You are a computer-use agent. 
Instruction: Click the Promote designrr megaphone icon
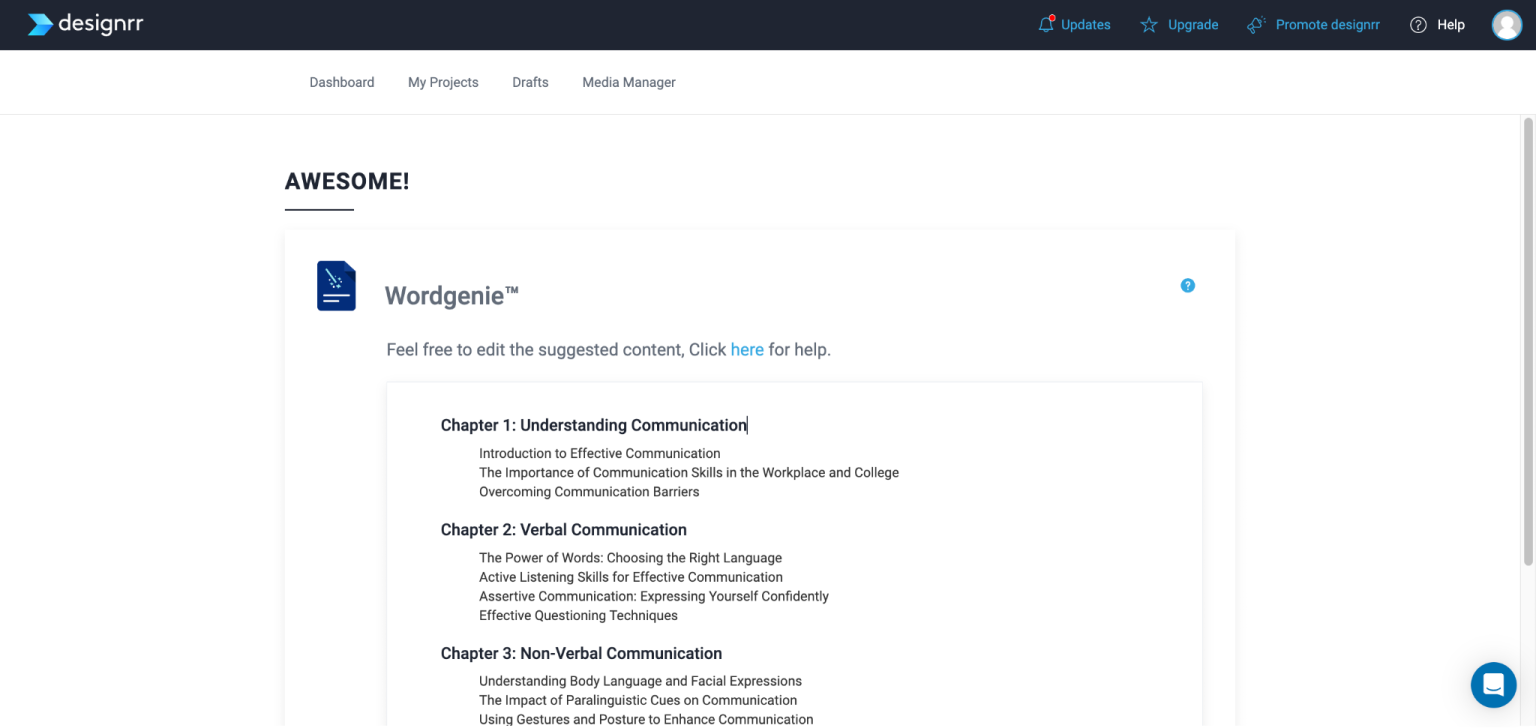coord(1257,25)
